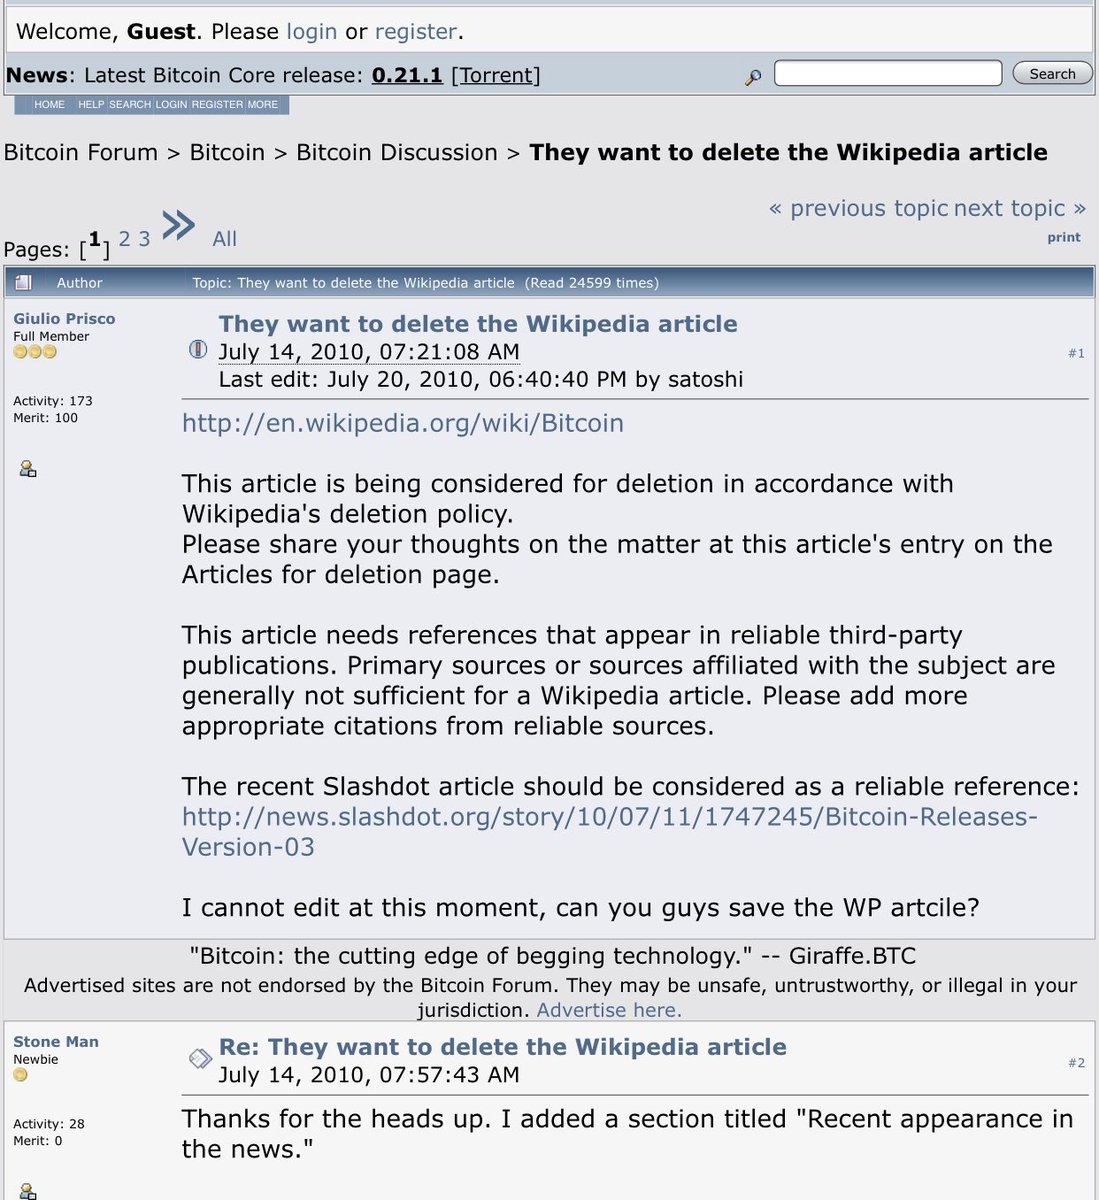Screen dimensions: 1099x1200
Task: Click the print link
Action: click(x=1064, y=237)
